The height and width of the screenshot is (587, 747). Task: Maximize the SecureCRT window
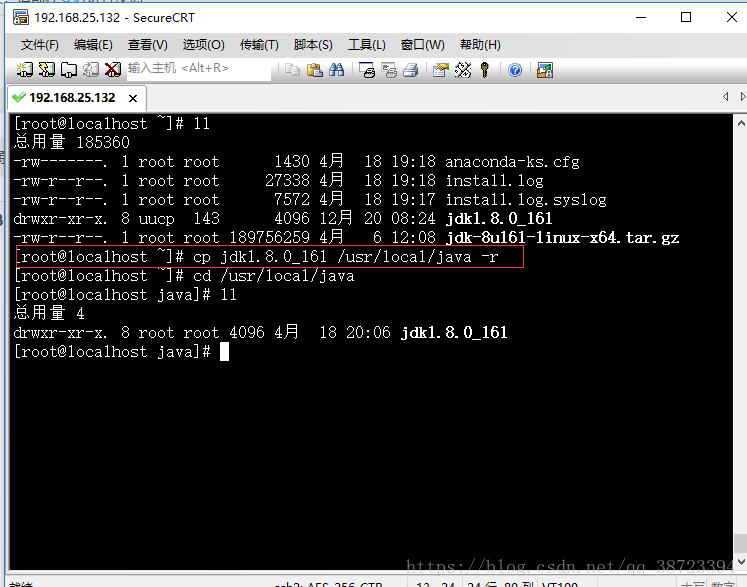pos(686,17)
